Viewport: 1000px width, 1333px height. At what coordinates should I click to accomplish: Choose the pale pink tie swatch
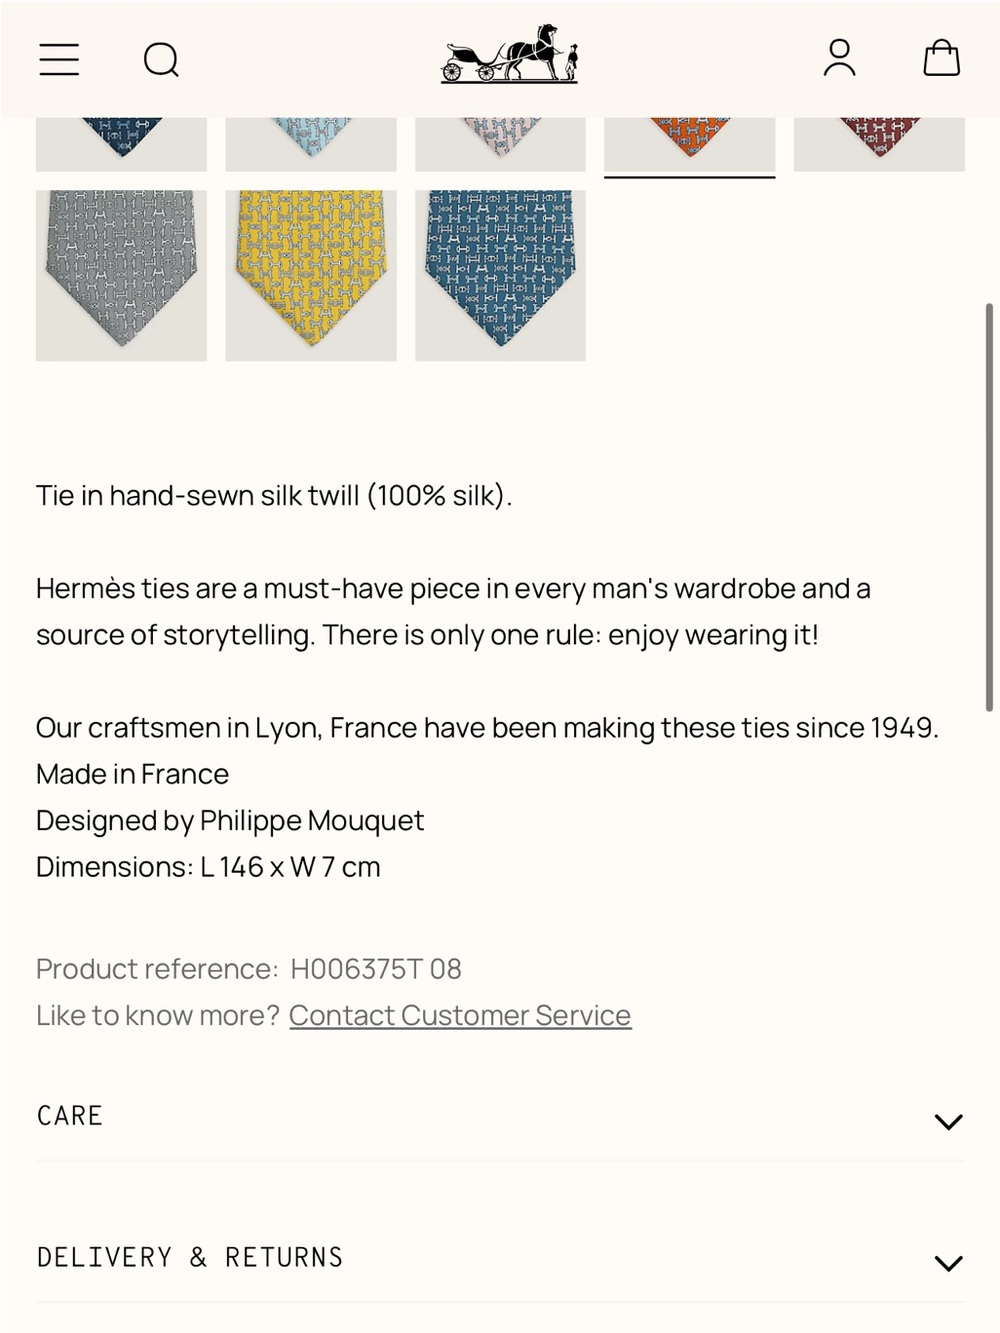point(500,144)
